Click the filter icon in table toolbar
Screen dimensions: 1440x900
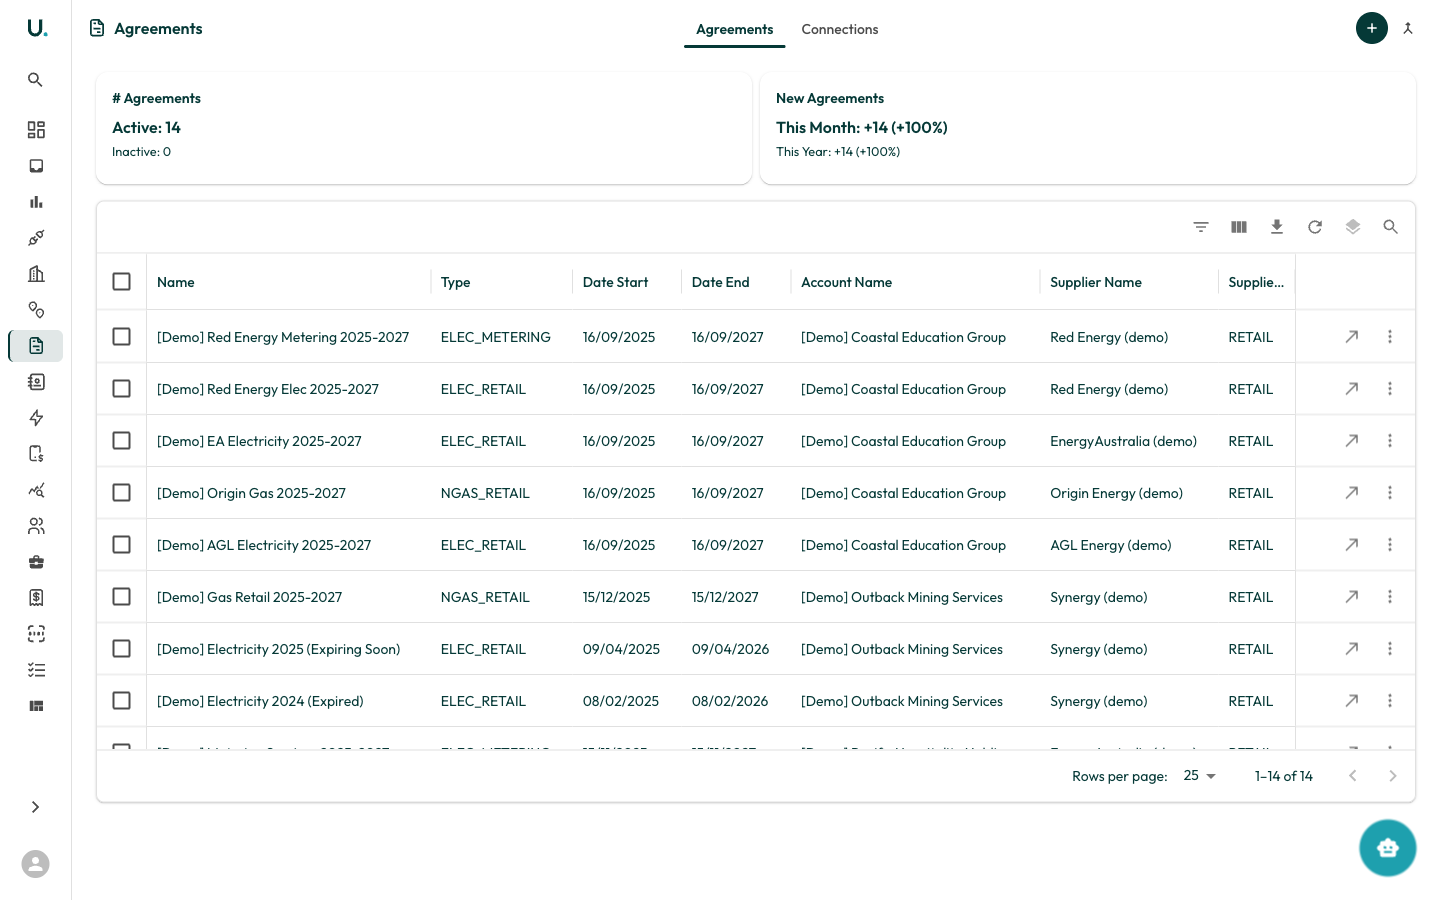[x=1201, y=227]
